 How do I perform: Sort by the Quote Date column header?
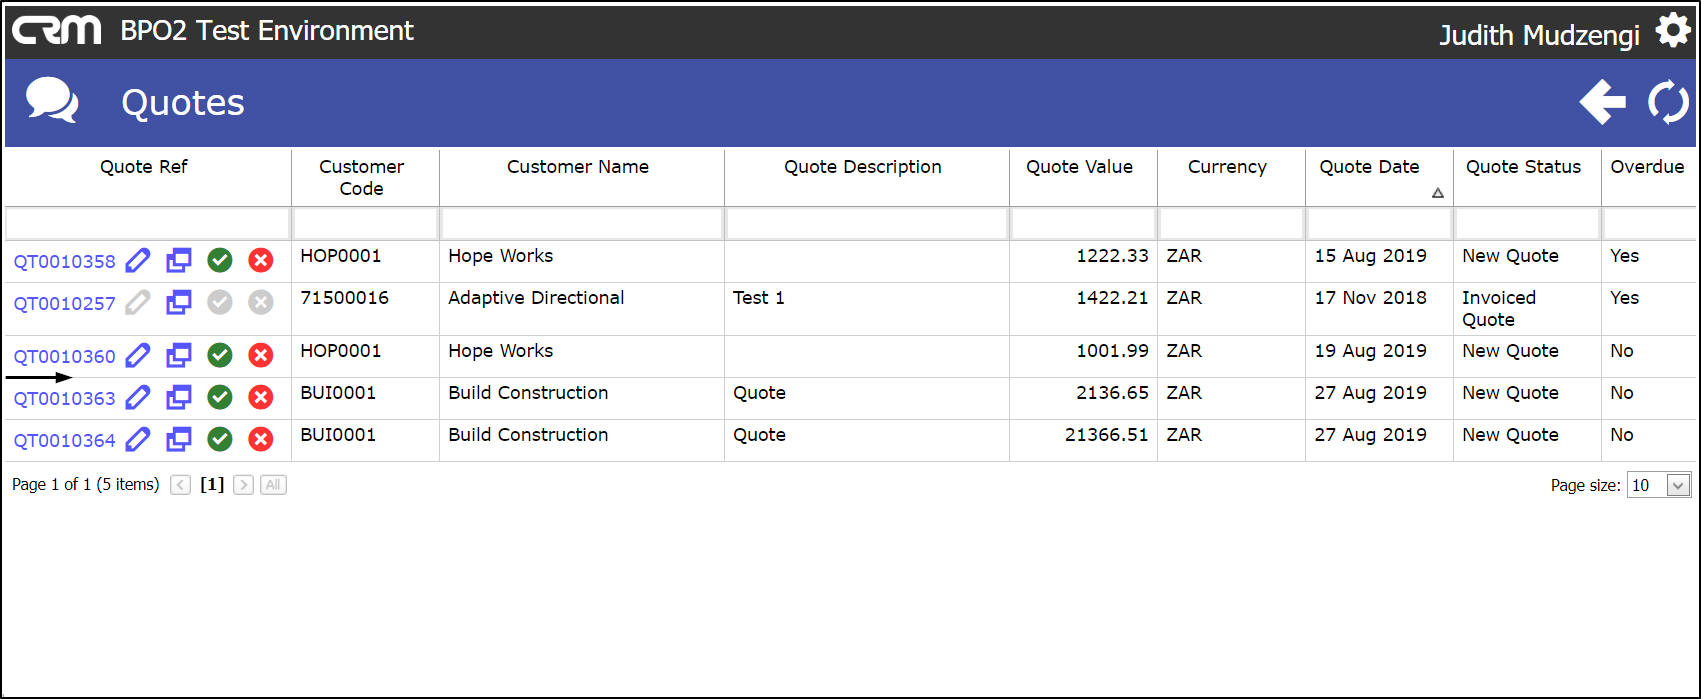[x=1369, y=167]
